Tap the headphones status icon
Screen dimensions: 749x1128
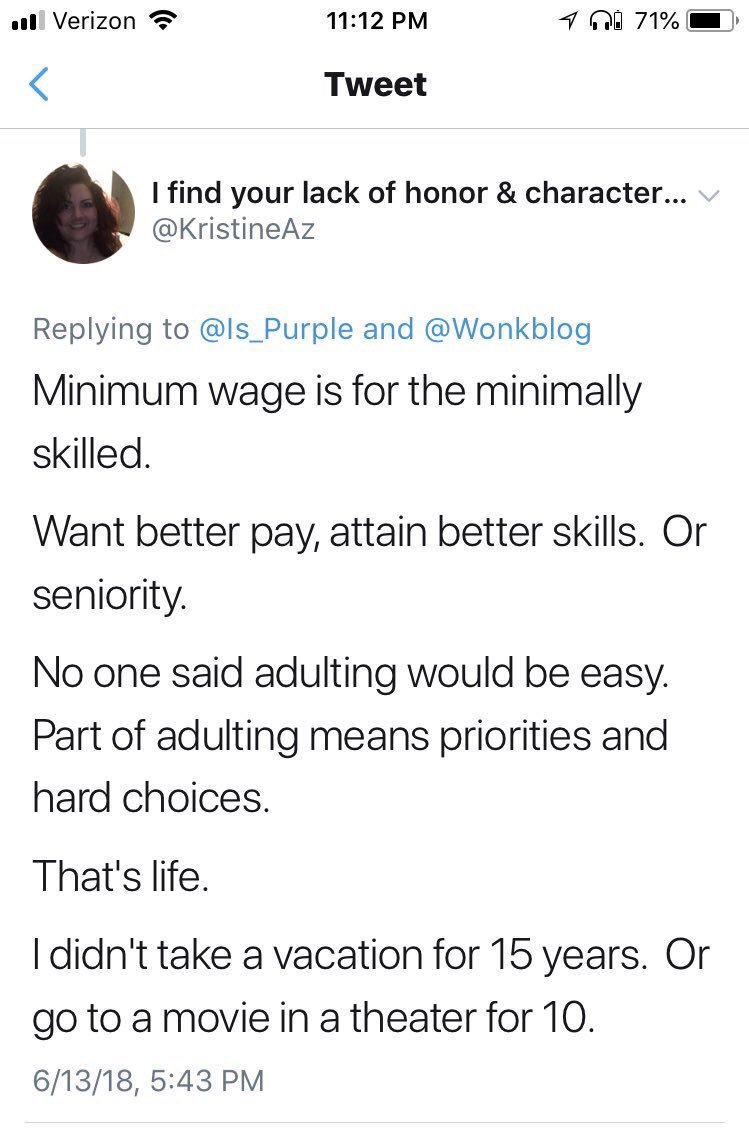[605, 20]
